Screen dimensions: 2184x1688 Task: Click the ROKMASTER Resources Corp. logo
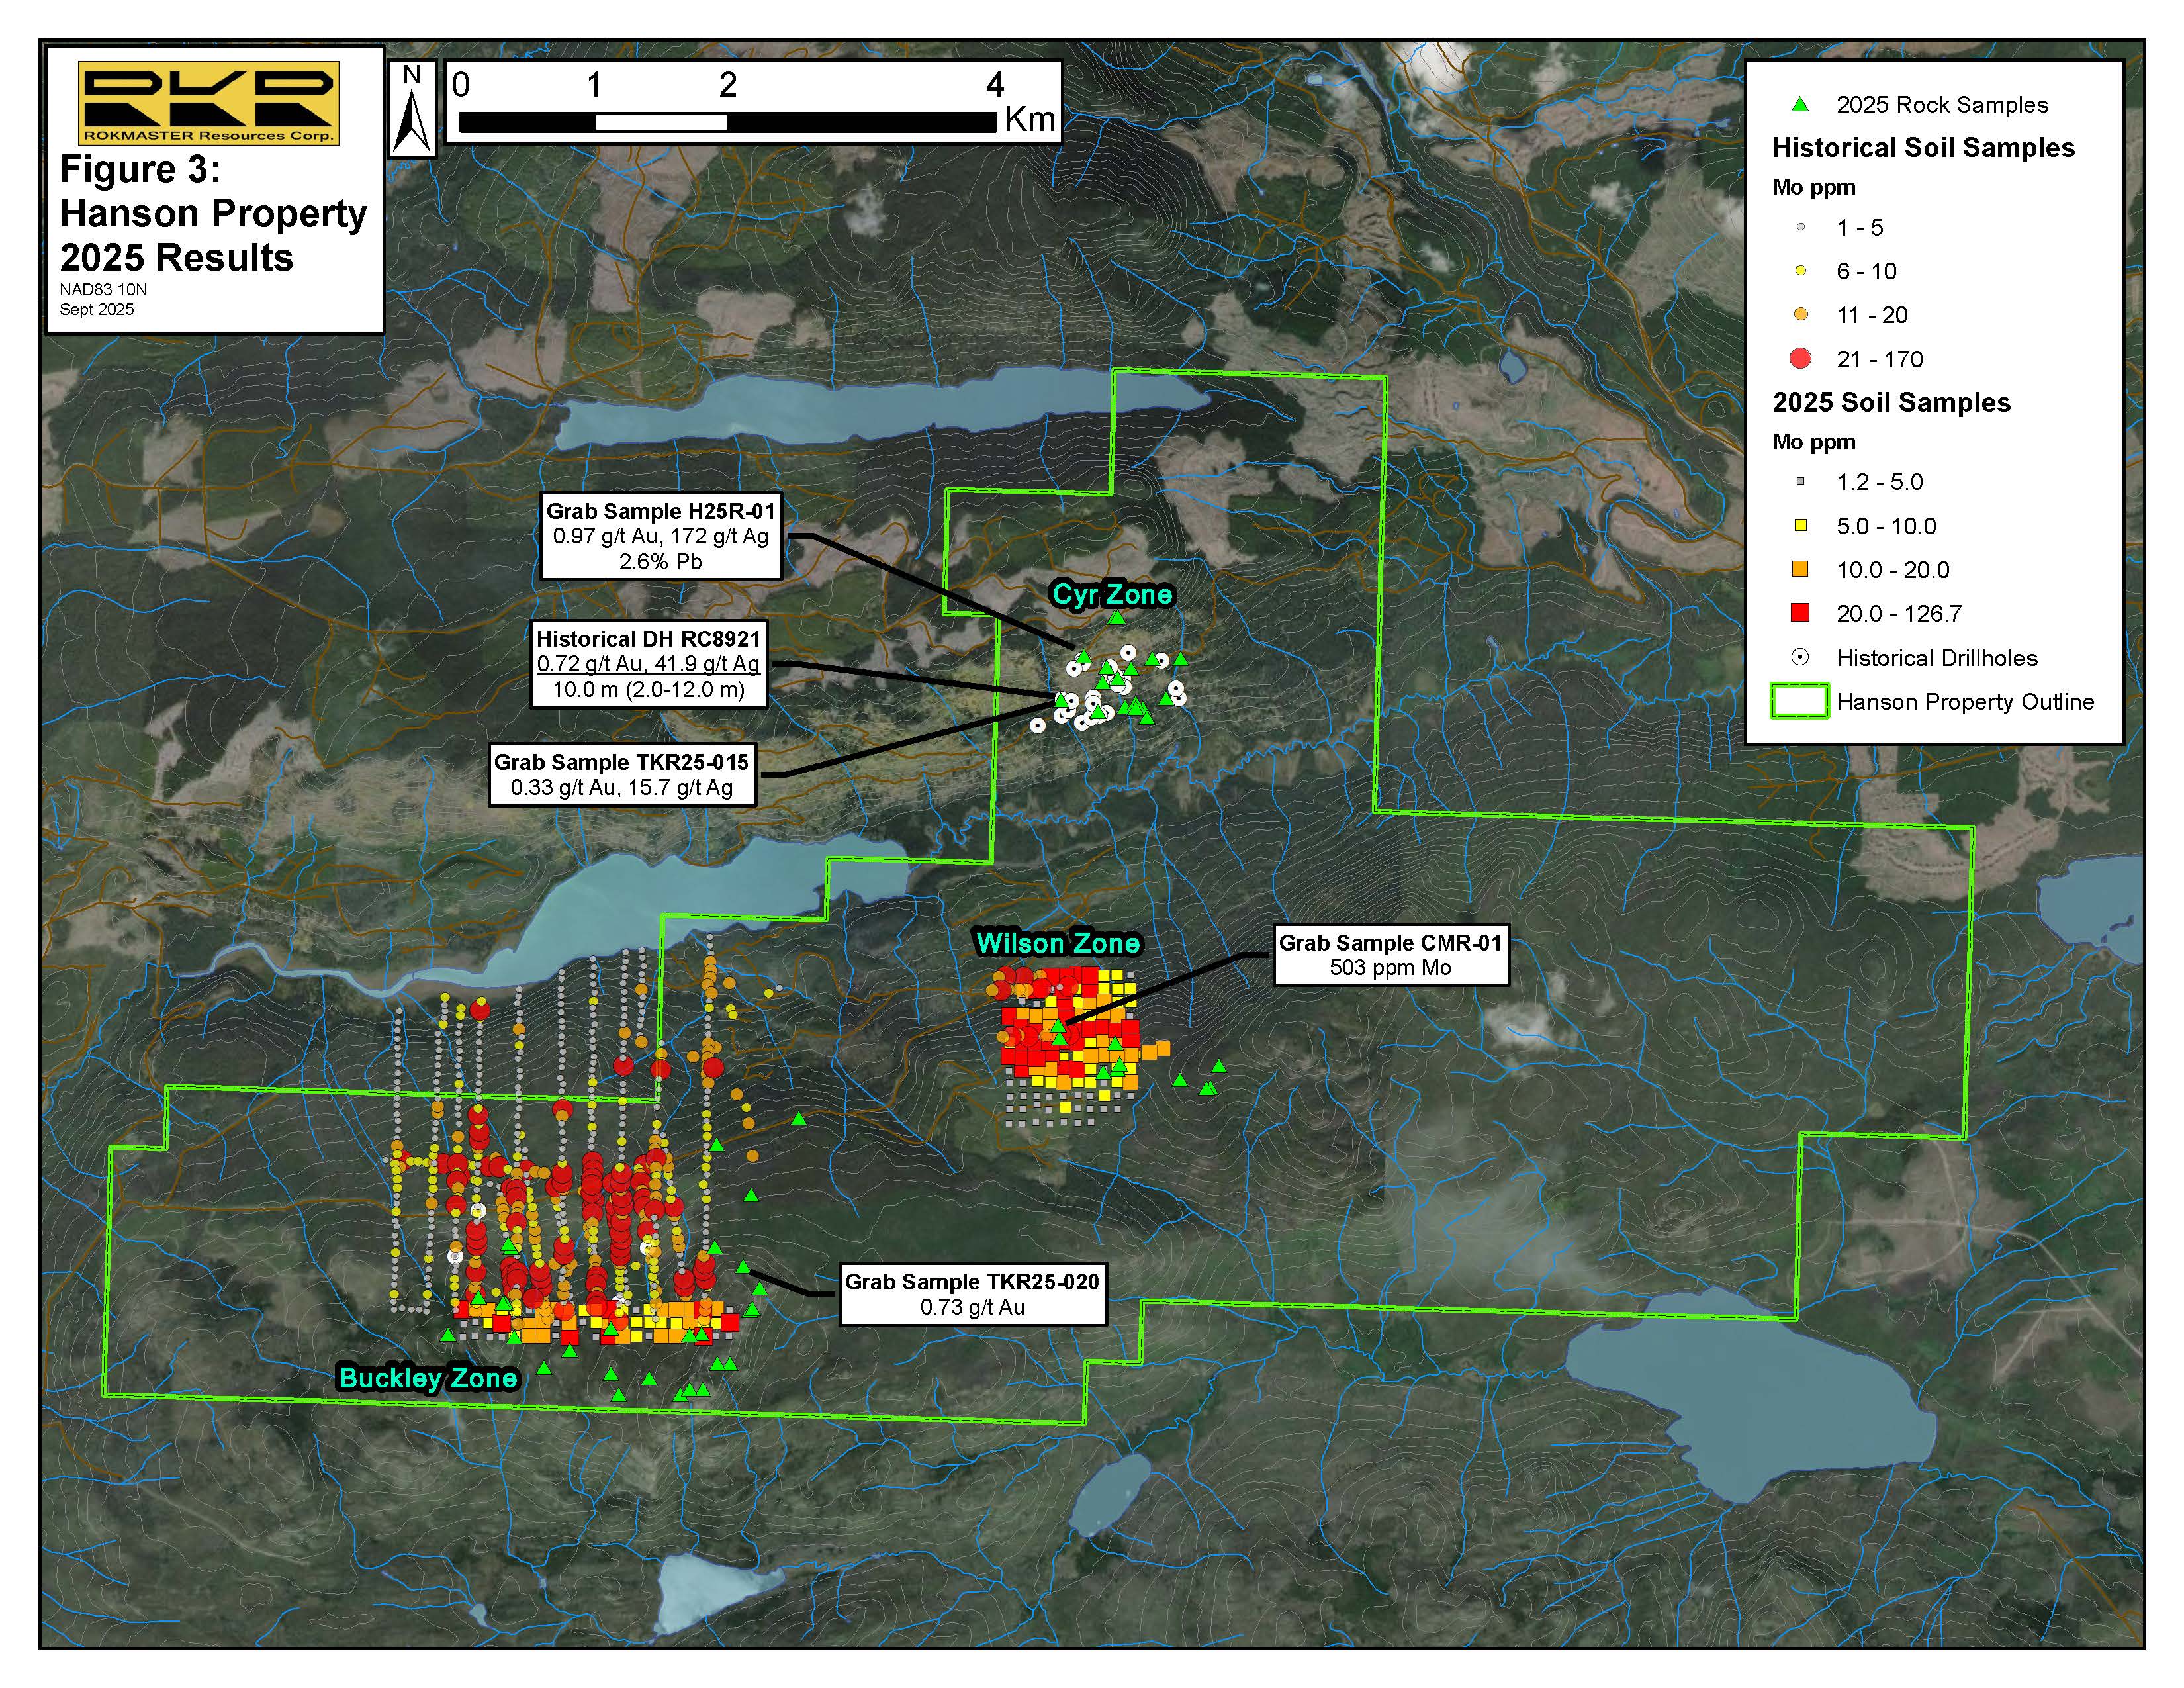[208, 103]
